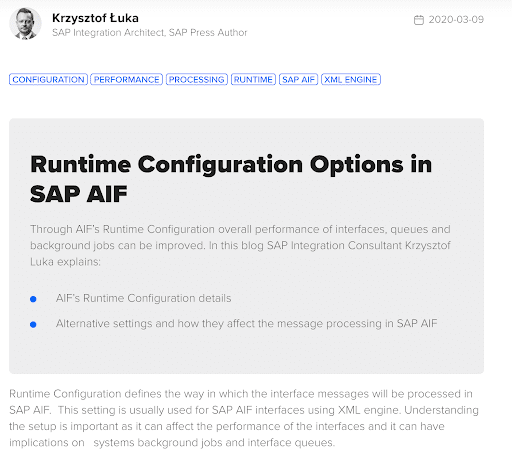Viewport: 512px width, 454px height.
Task: Open the PROCESSING tag
Action: 197,79
